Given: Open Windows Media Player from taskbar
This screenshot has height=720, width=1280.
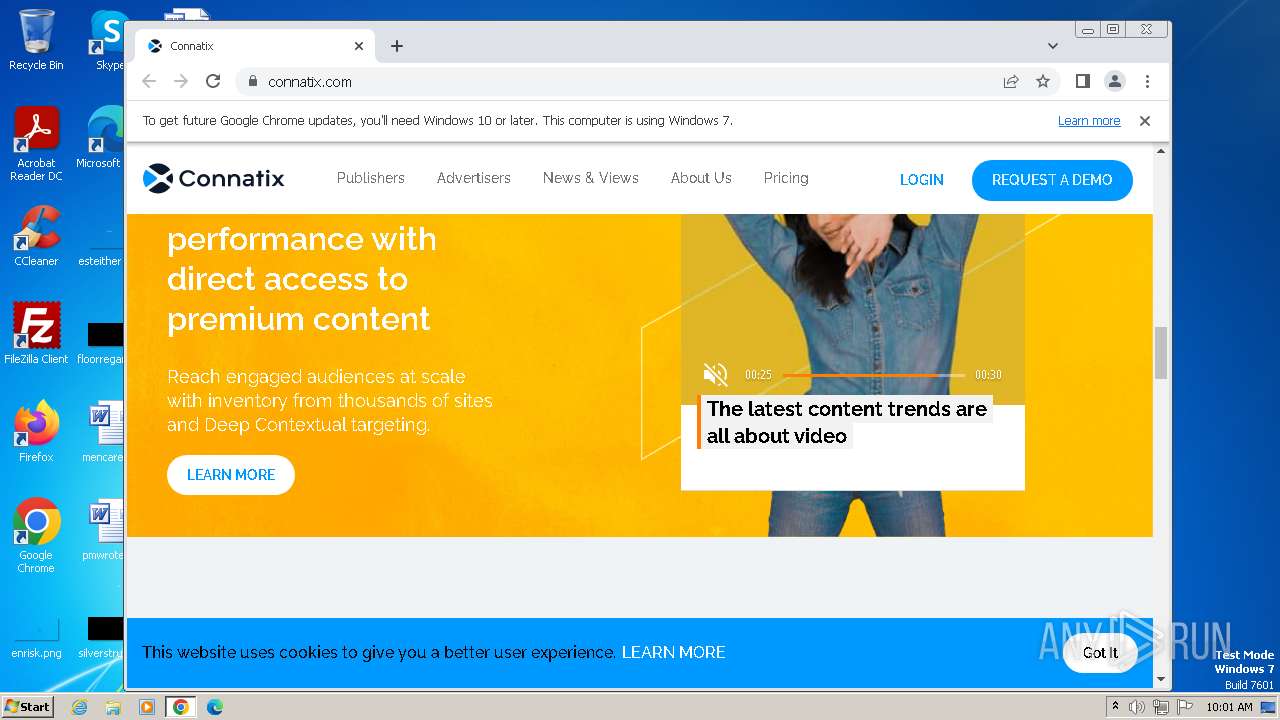Looking at the screenshot, I should click(x=147, y=707).
